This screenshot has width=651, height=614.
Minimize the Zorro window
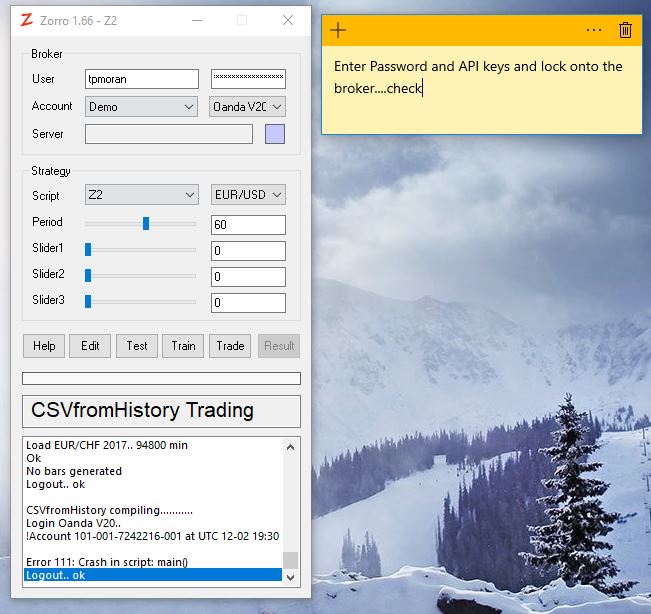tap(197, 20)
